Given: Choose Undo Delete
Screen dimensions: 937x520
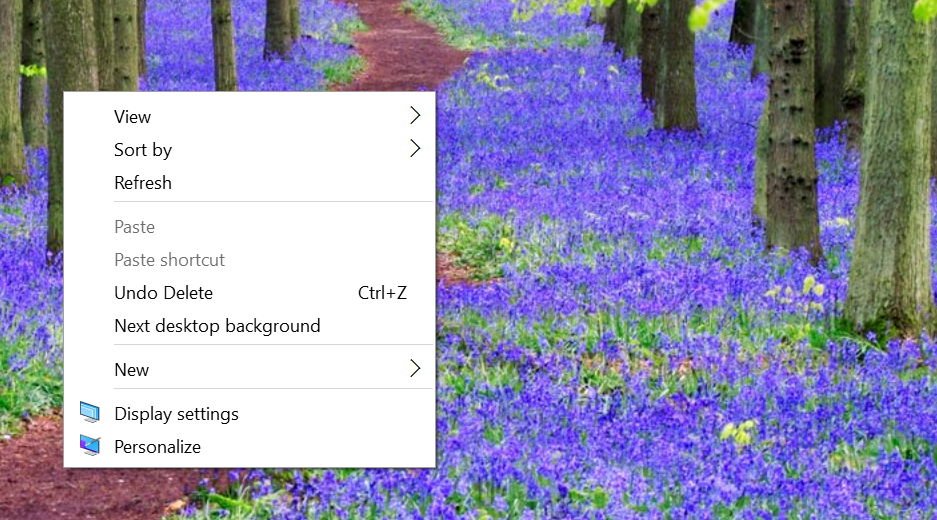Looking at the screenshot, I should pos(163,293).
